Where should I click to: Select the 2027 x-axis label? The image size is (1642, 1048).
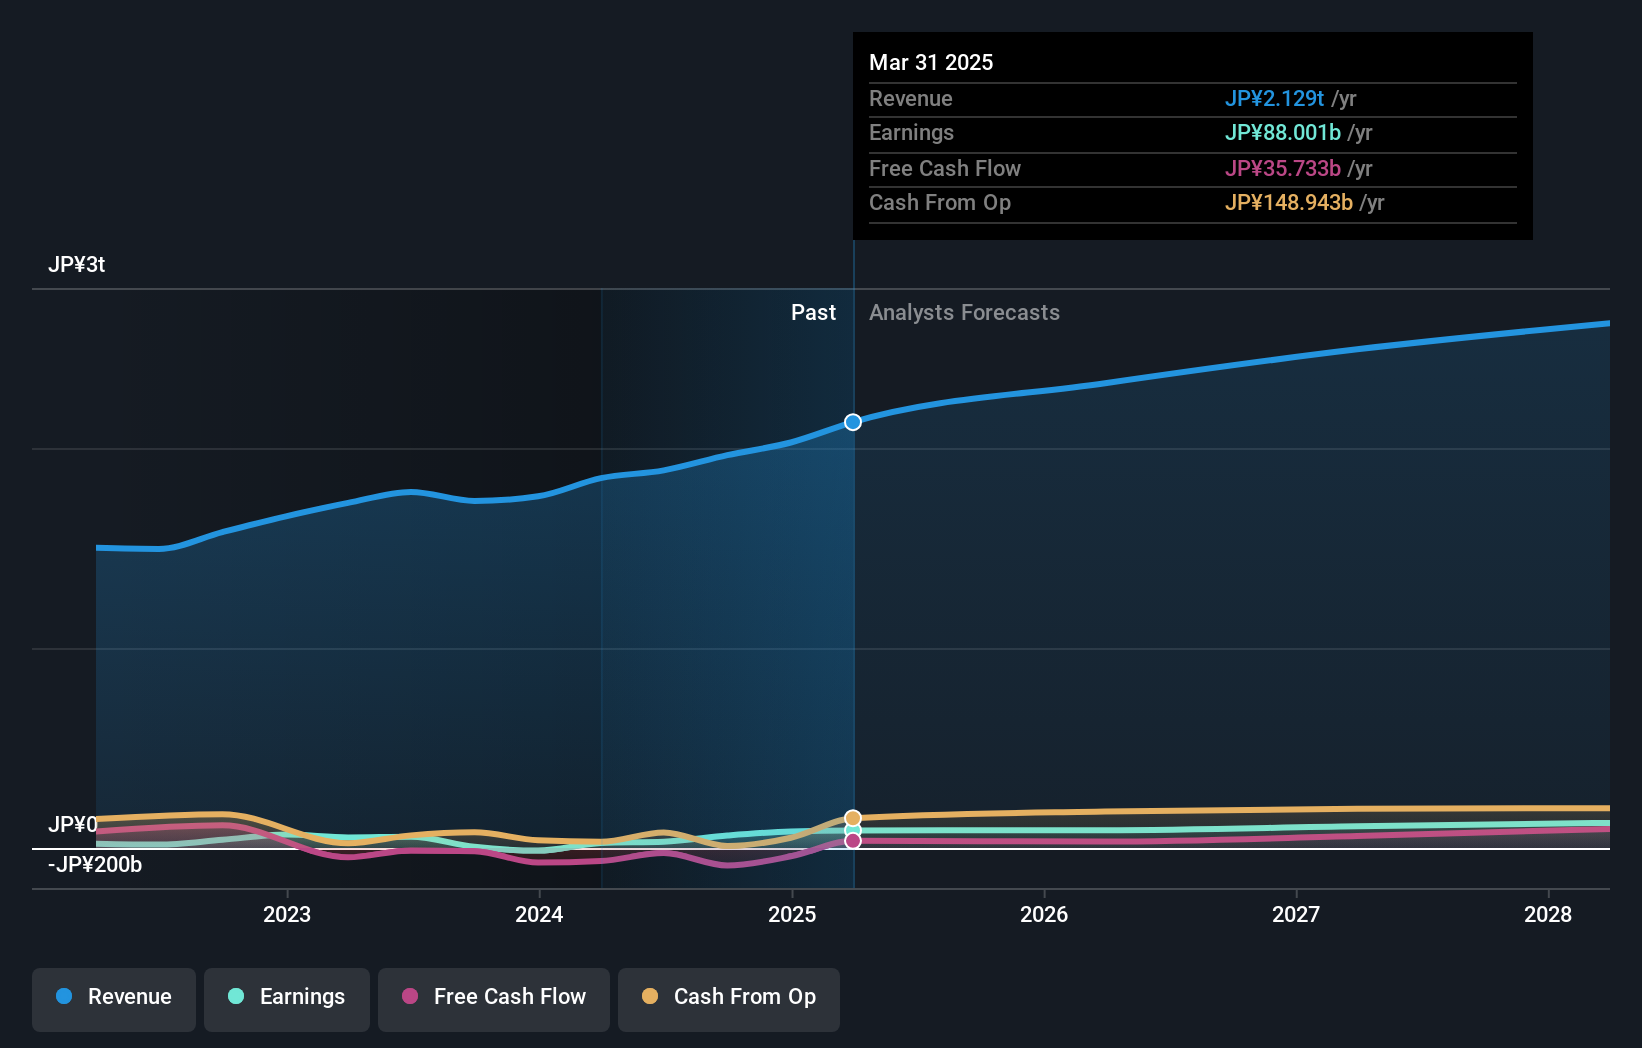pos(1296,914)
